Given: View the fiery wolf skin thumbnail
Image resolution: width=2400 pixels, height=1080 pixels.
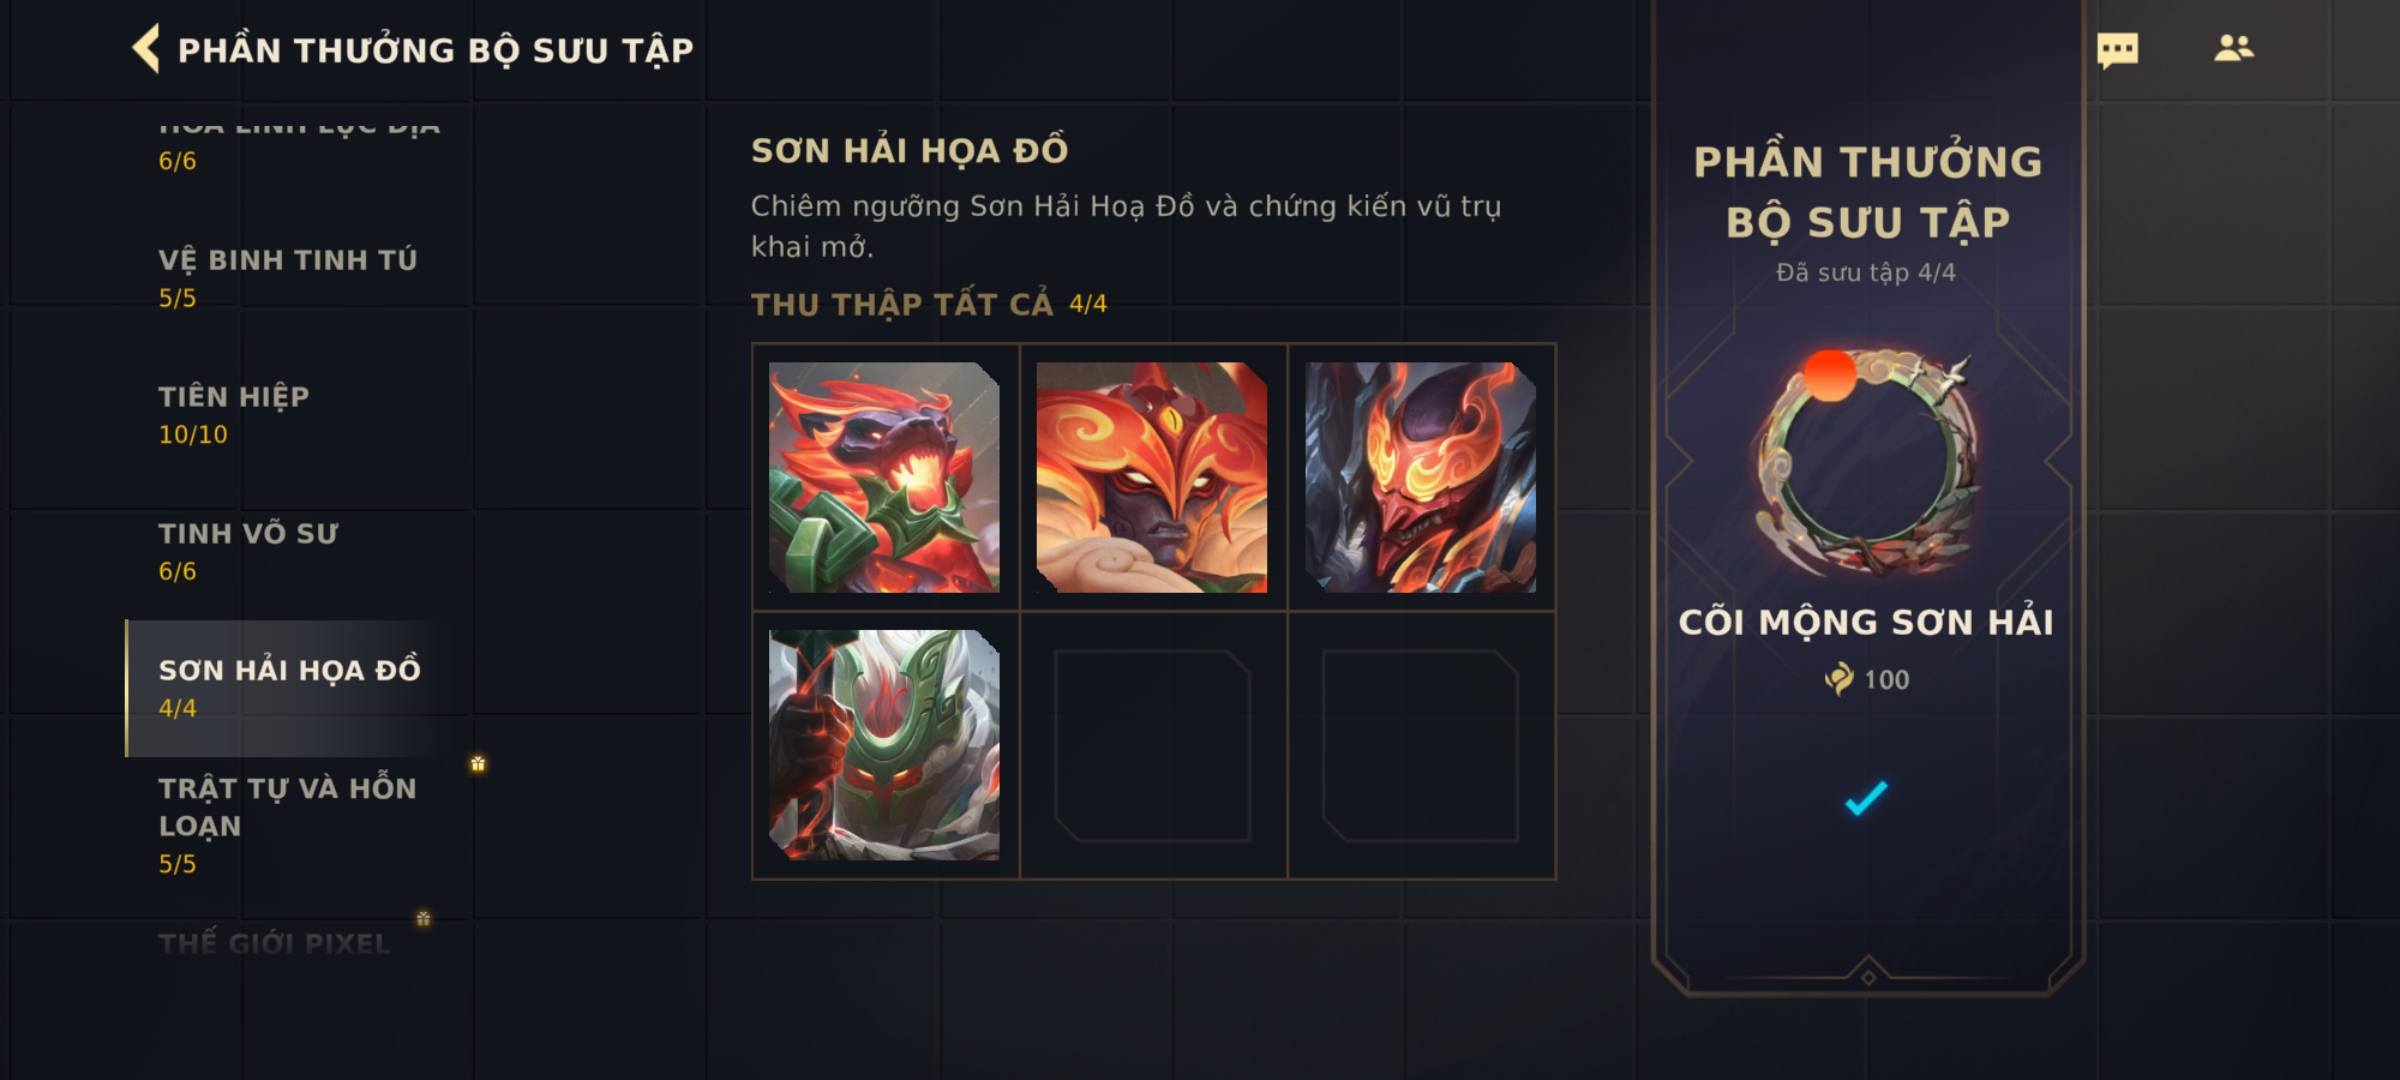Looking at the screenshot, I should coord(884,477).
